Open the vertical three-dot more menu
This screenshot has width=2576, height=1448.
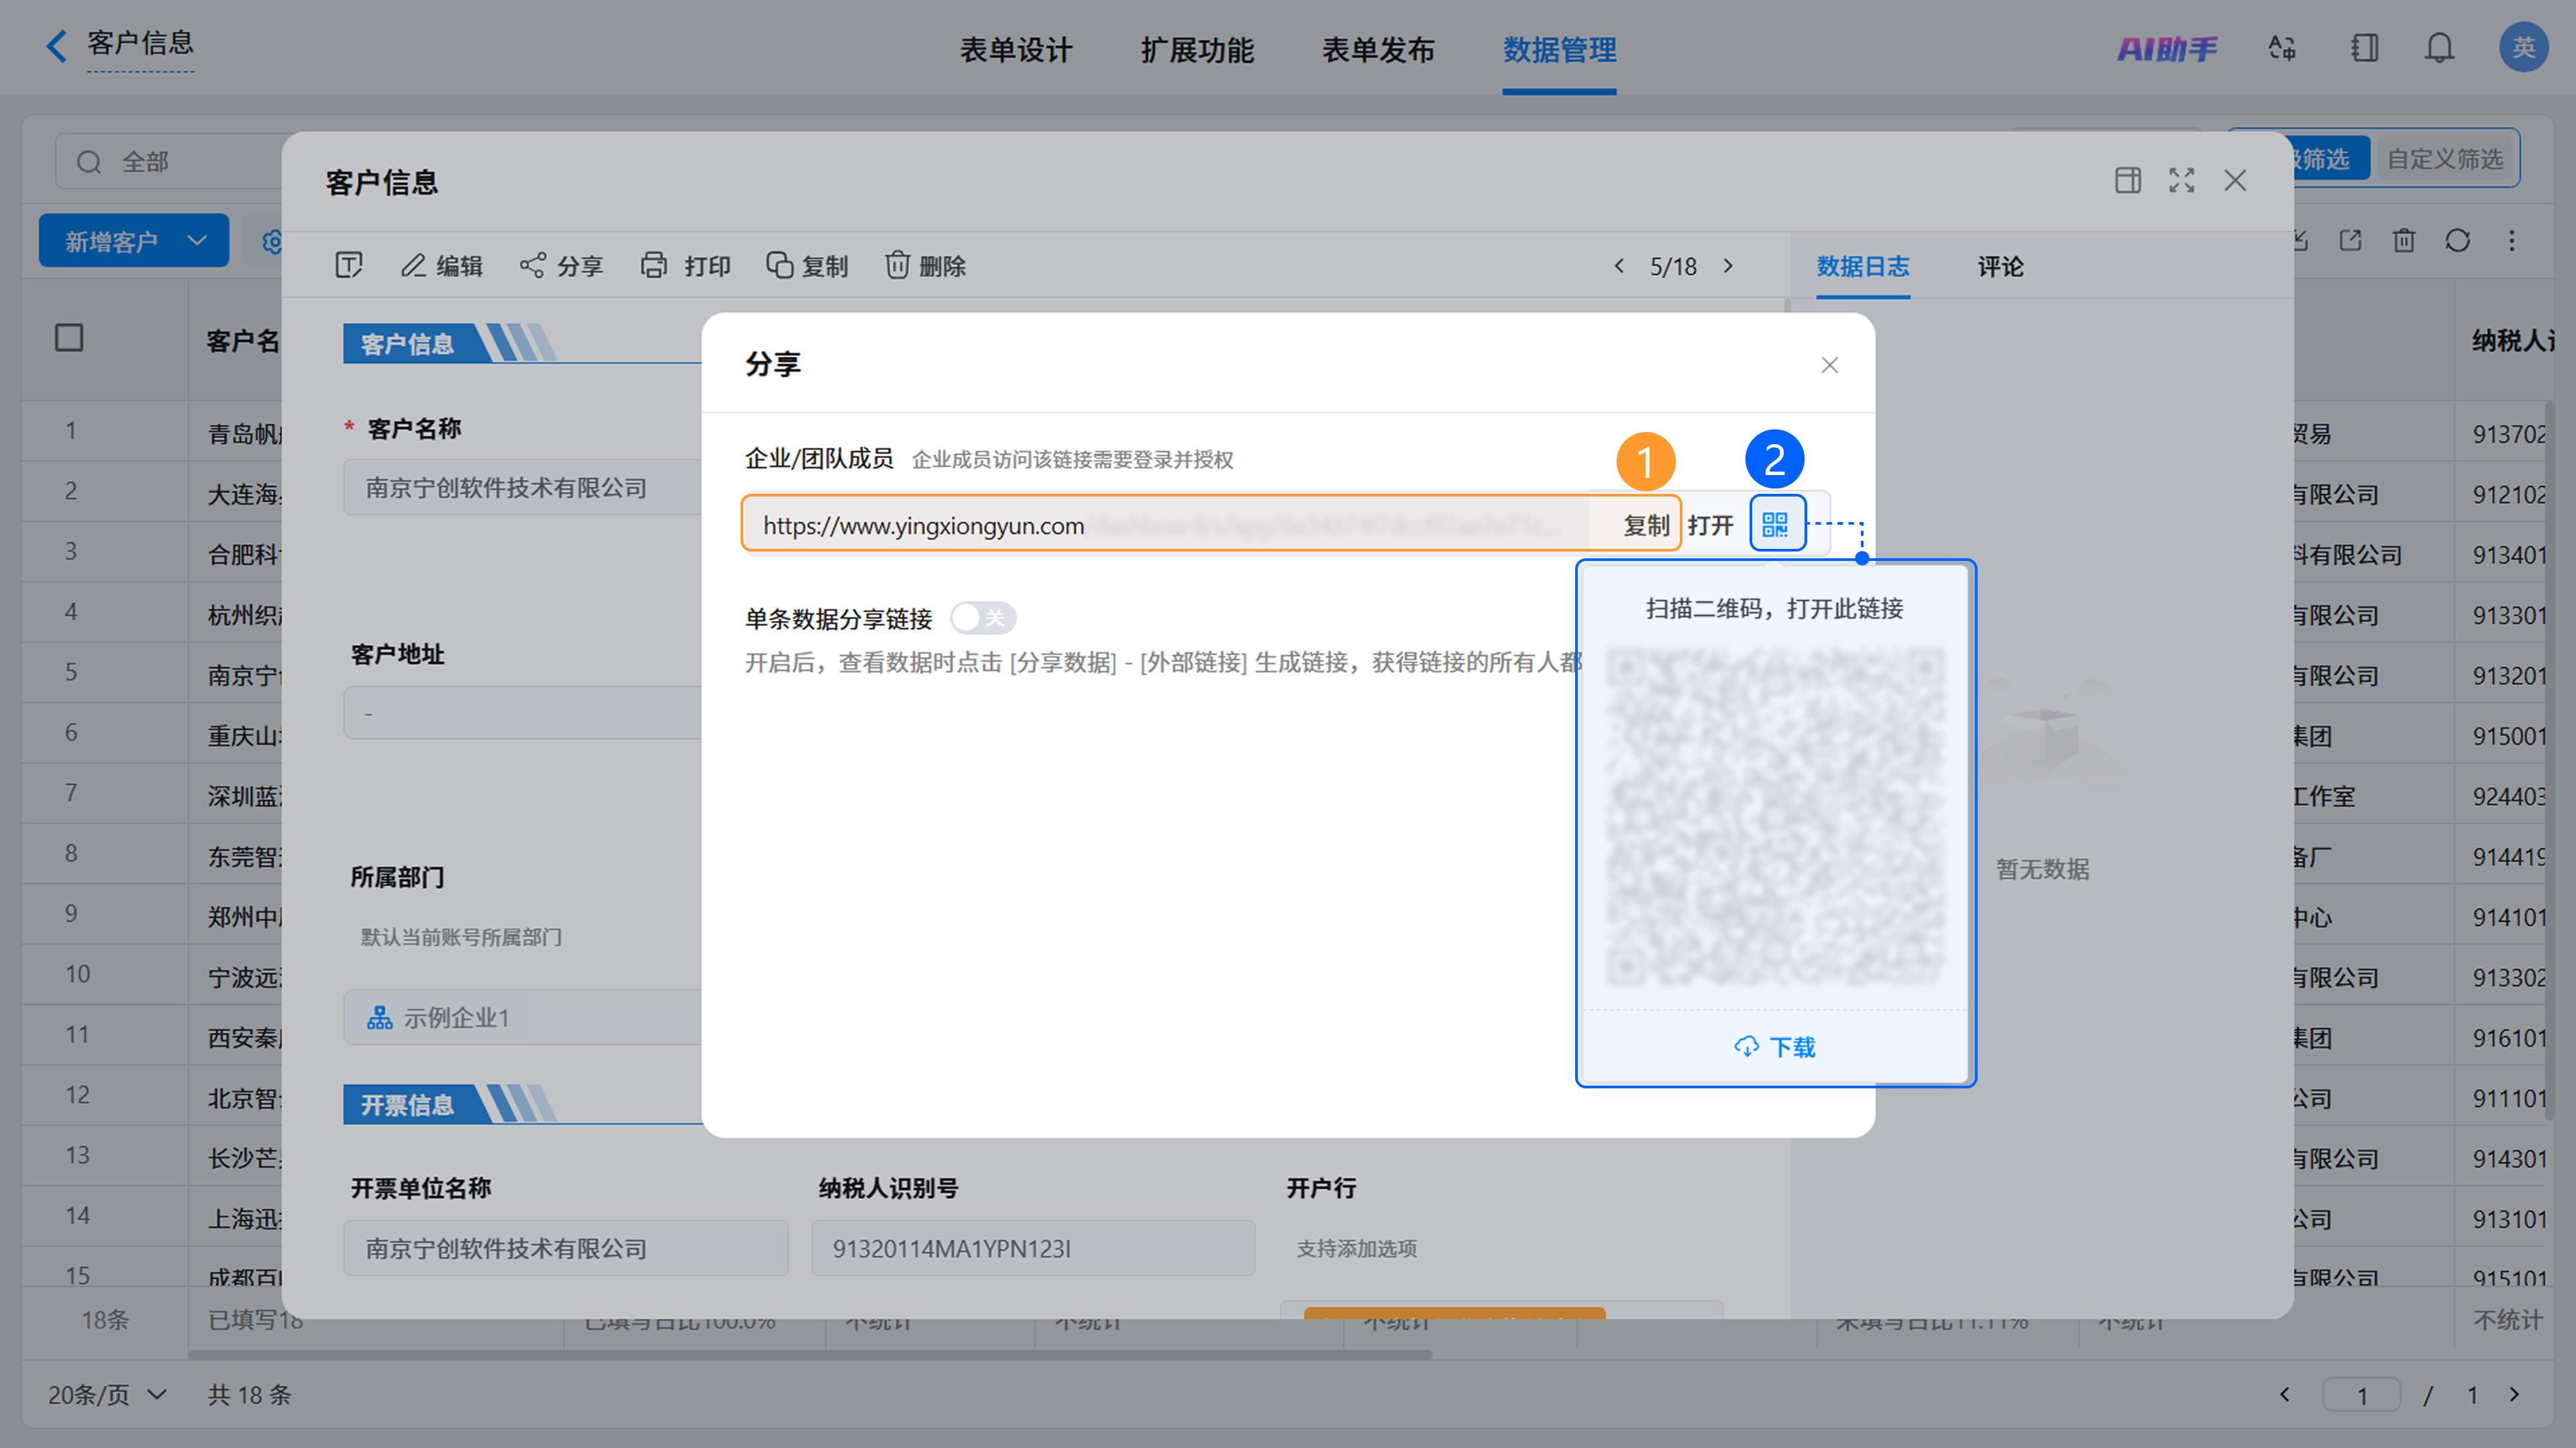[2511, 240]
